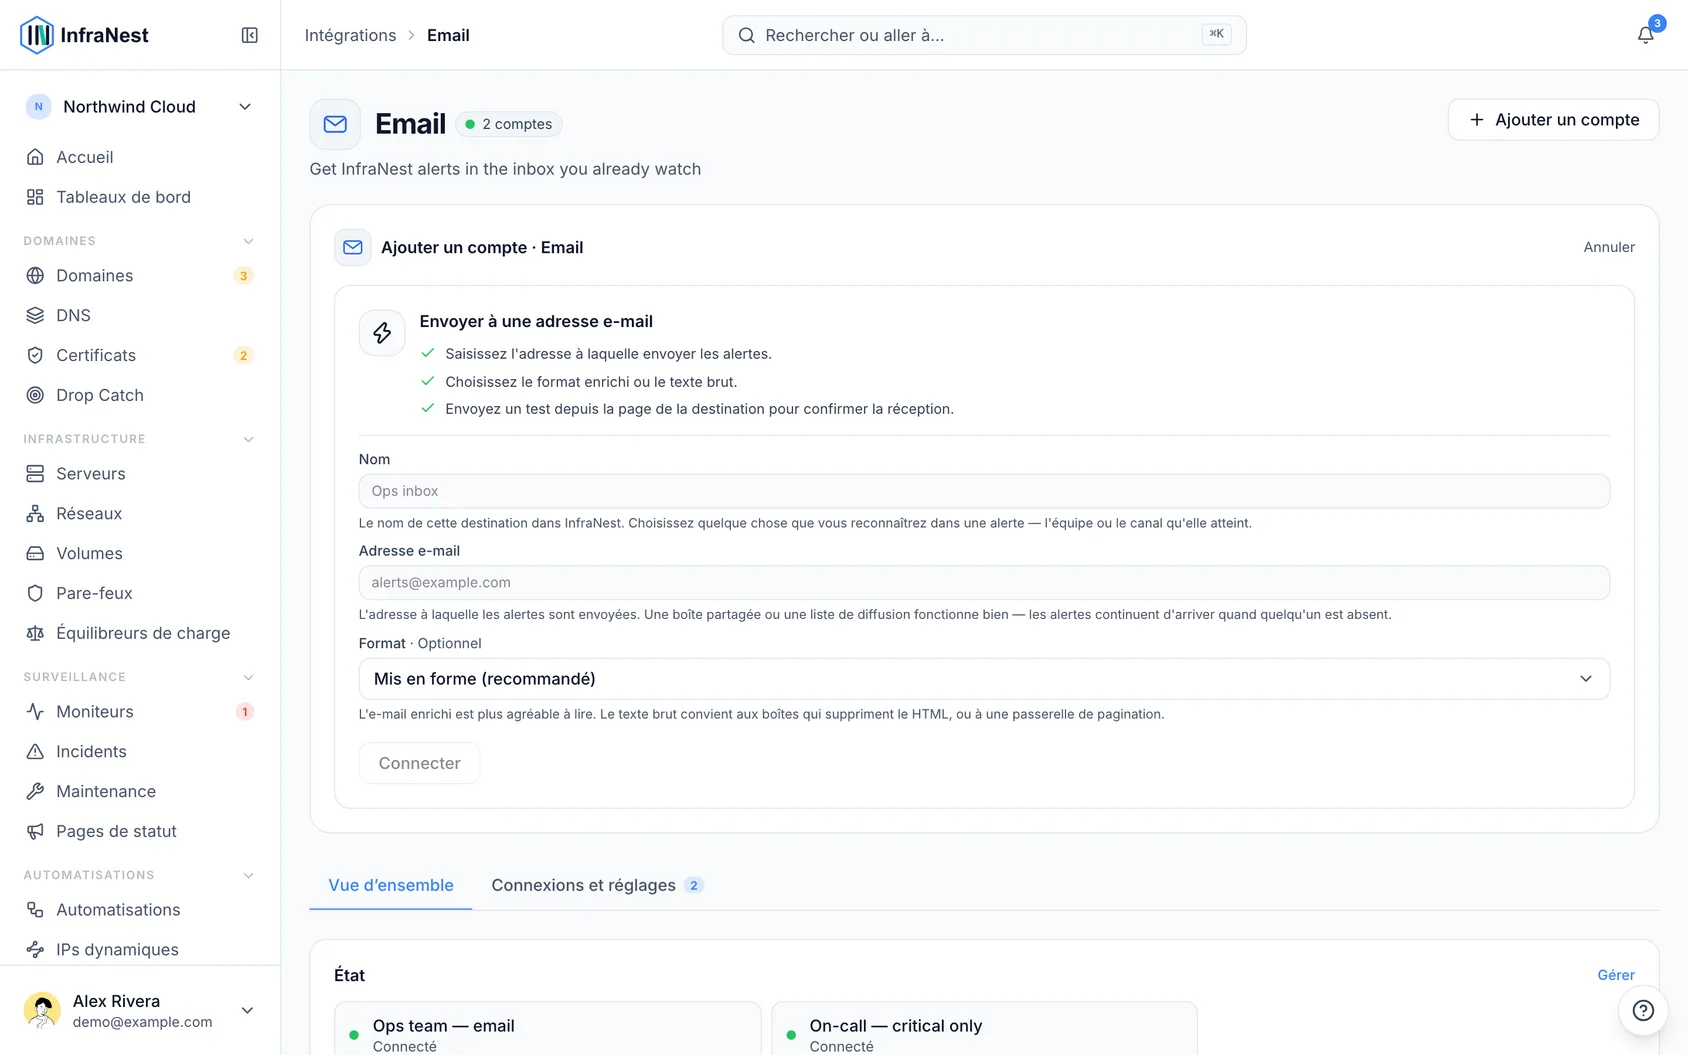Collapse the INFRASTRUCTURE section

click(x=249, y=439)
